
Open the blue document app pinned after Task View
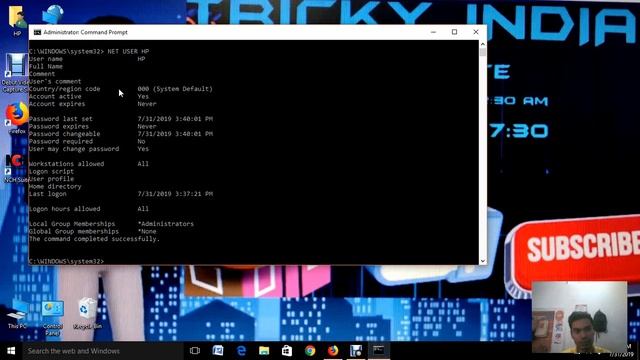[218, 351]
